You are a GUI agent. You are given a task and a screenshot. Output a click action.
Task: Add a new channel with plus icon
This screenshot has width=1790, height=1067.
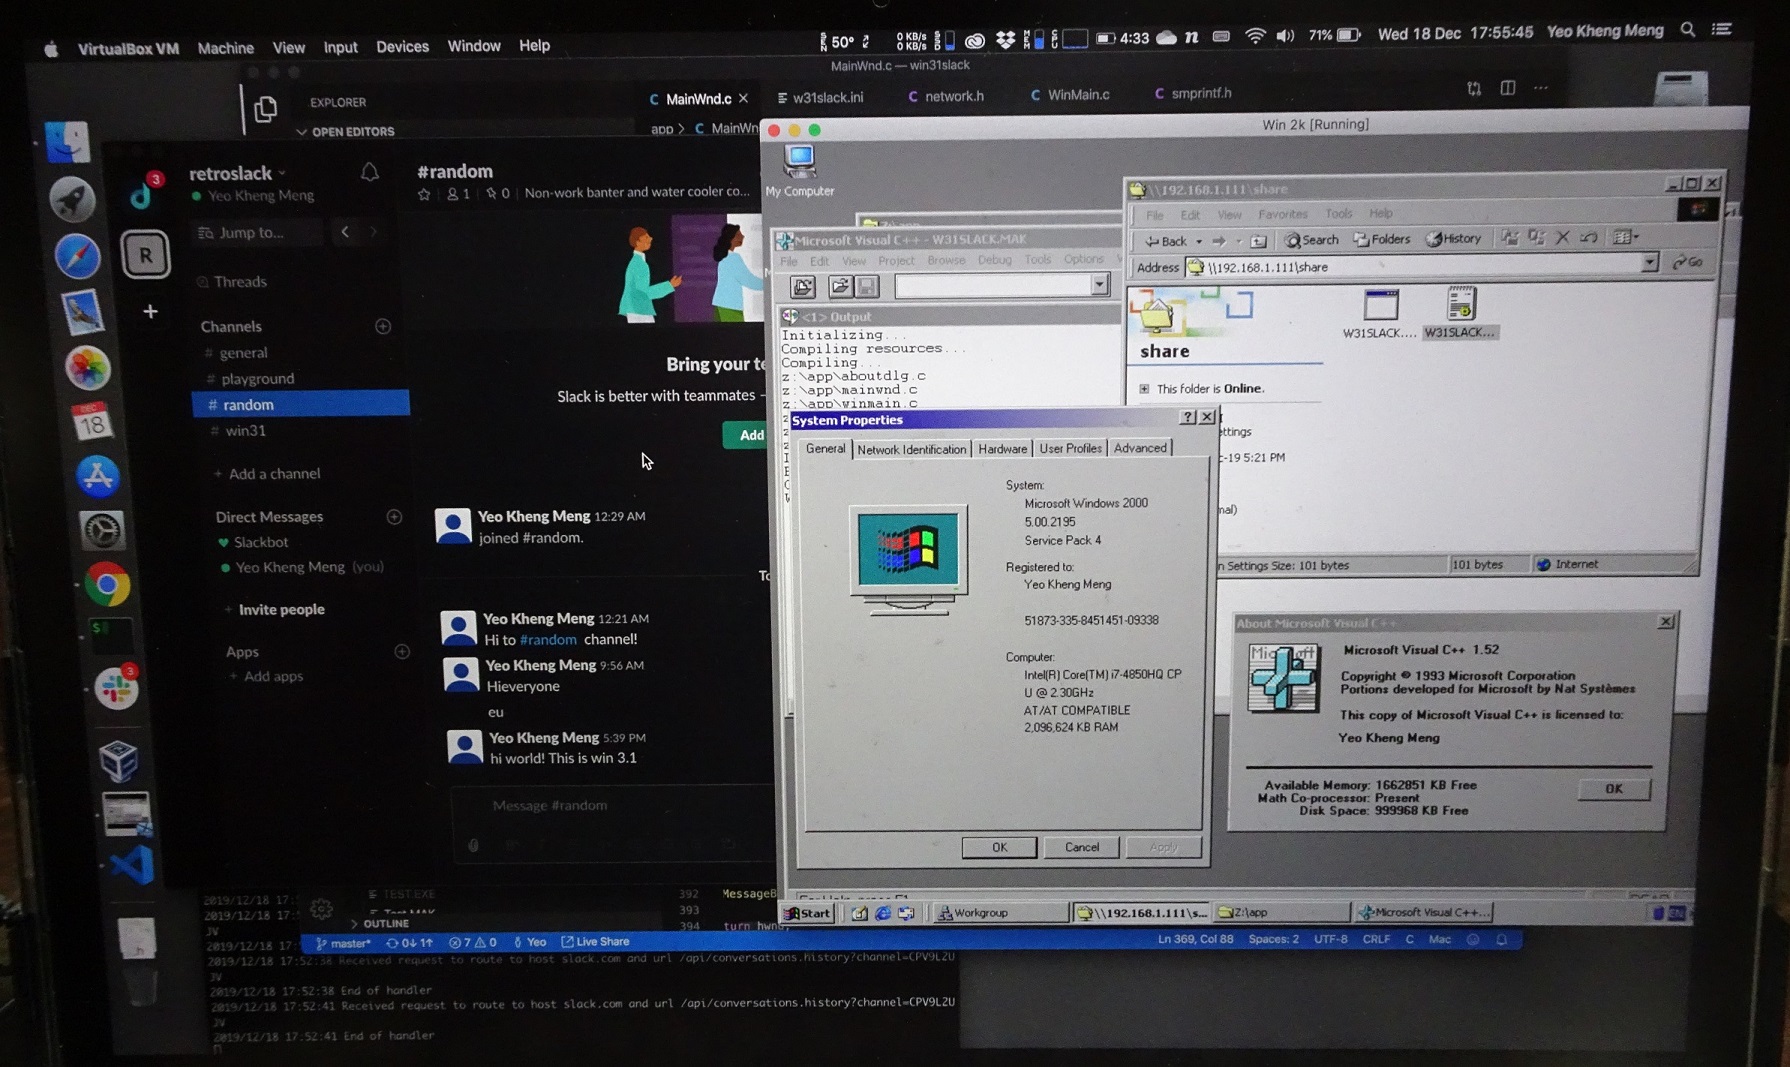(x=382, y=326)
